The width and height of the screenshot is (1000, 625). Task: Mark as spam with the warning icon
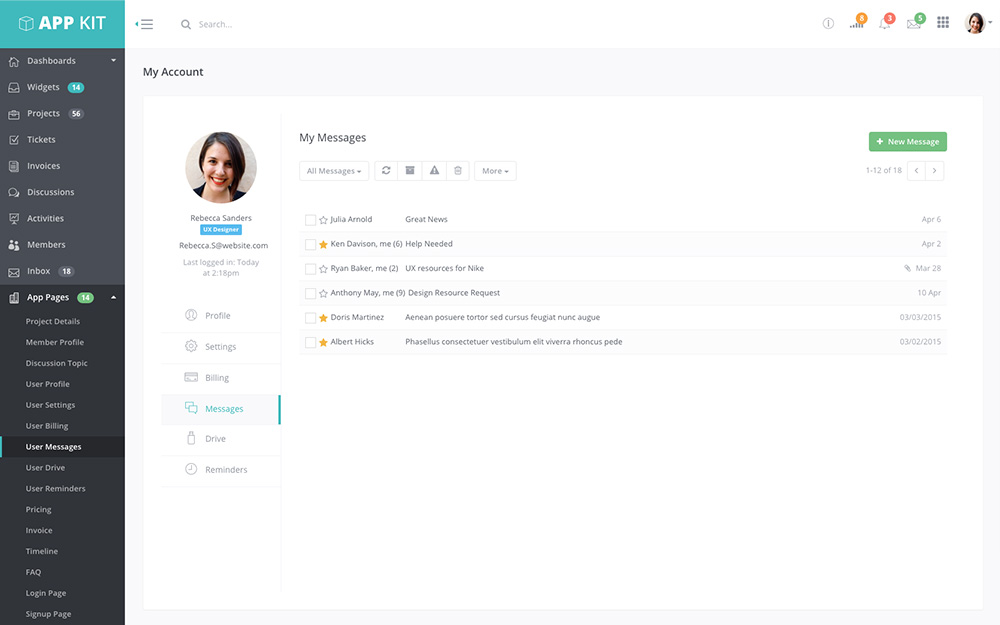434,171
